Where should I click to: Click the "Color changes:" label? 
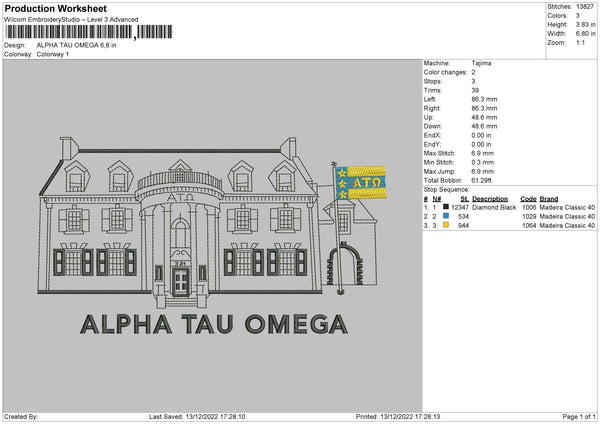445,72
